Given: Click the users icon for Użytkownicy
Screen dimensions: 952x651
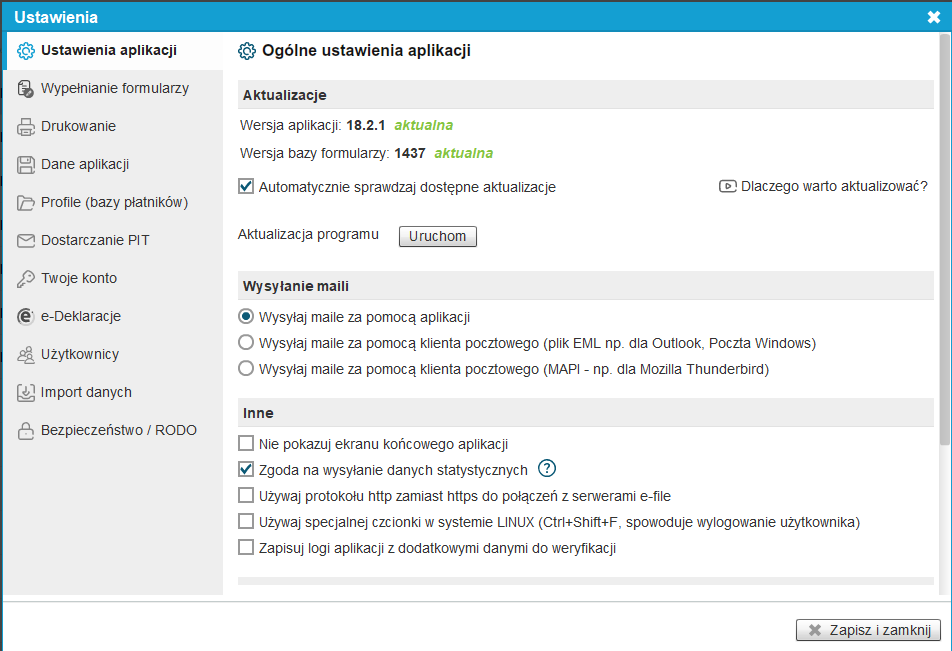Looking at the screenshot, I should [26, 355].
